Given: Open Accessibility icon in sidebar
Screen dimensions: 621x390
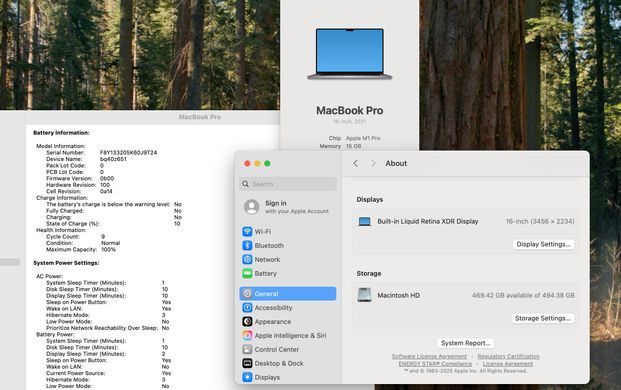Looking at the screenshot, I should point(247,308).
